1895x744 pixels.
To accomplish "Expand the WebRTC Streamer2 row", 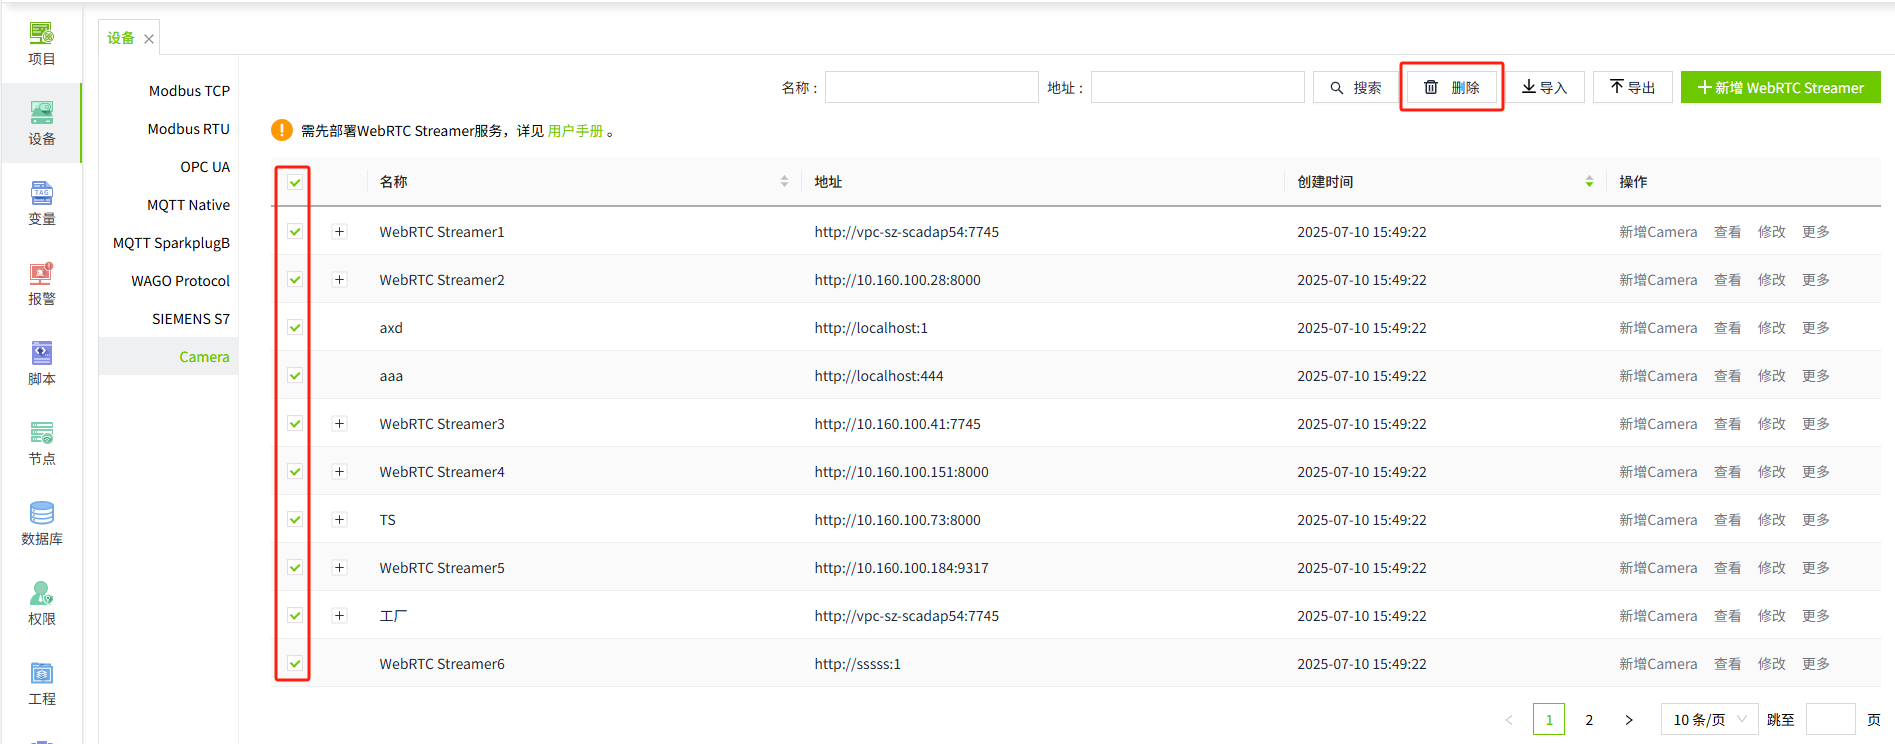I will pos(340,280).
